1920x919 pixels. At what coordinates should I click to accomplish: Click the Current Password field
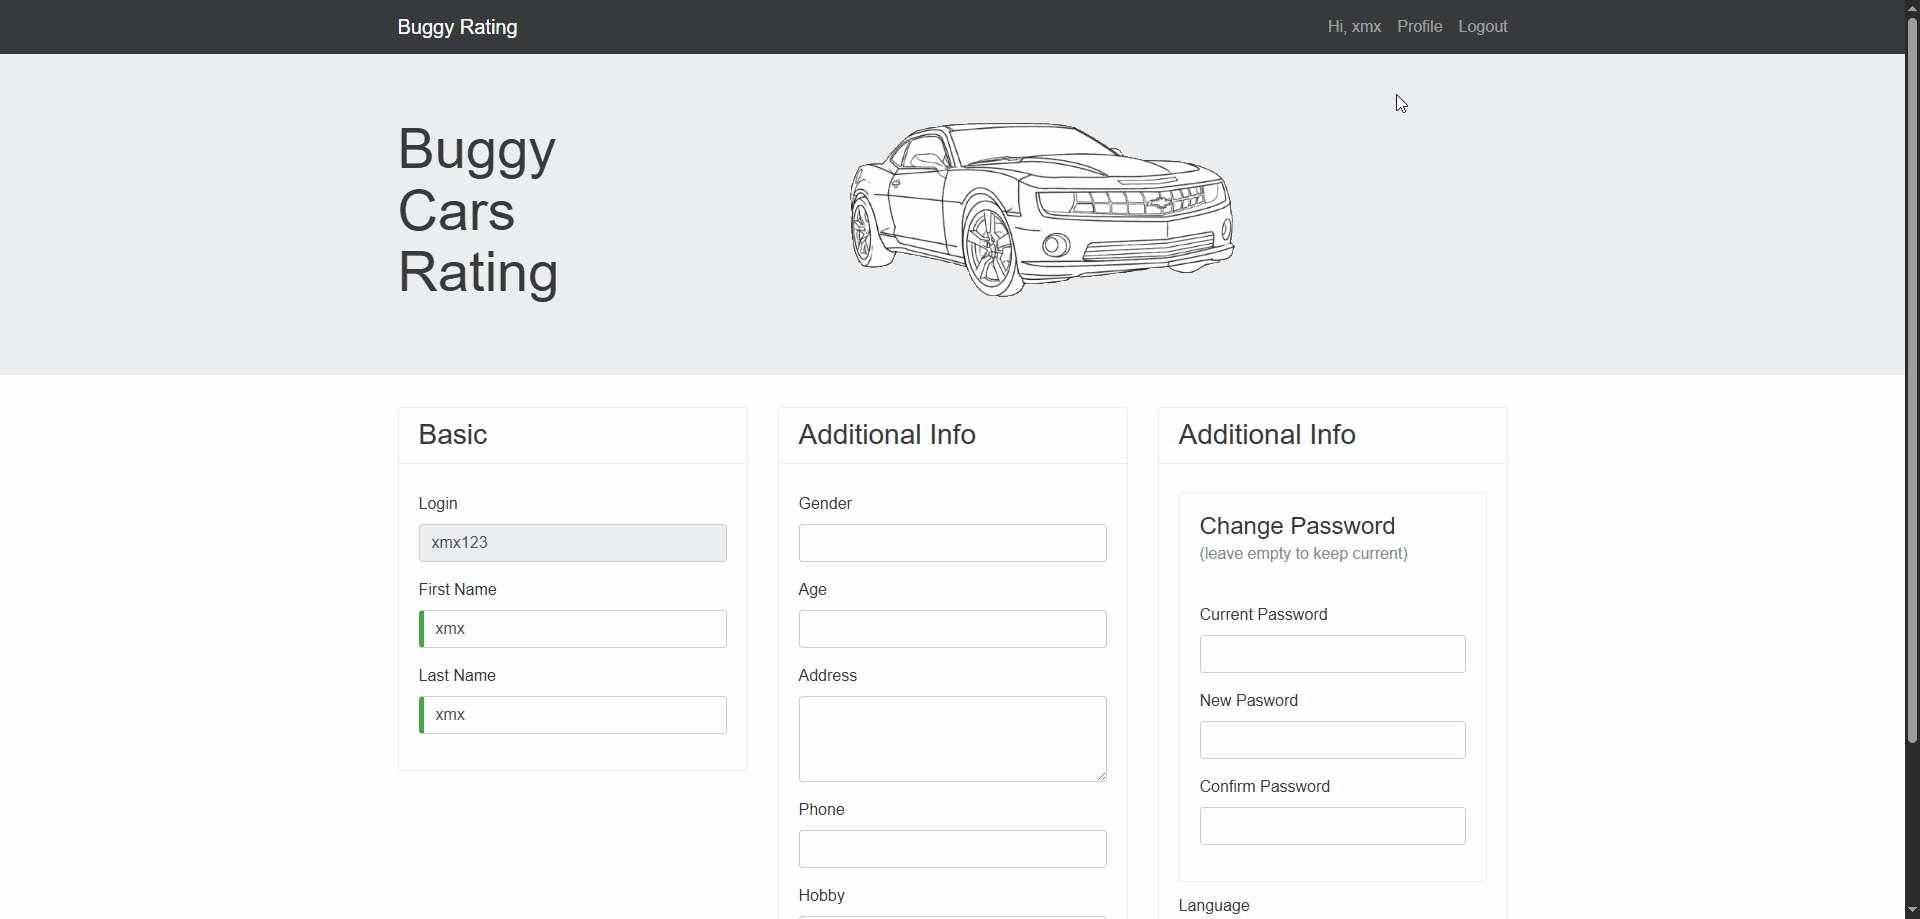[x=1332, y=654]
